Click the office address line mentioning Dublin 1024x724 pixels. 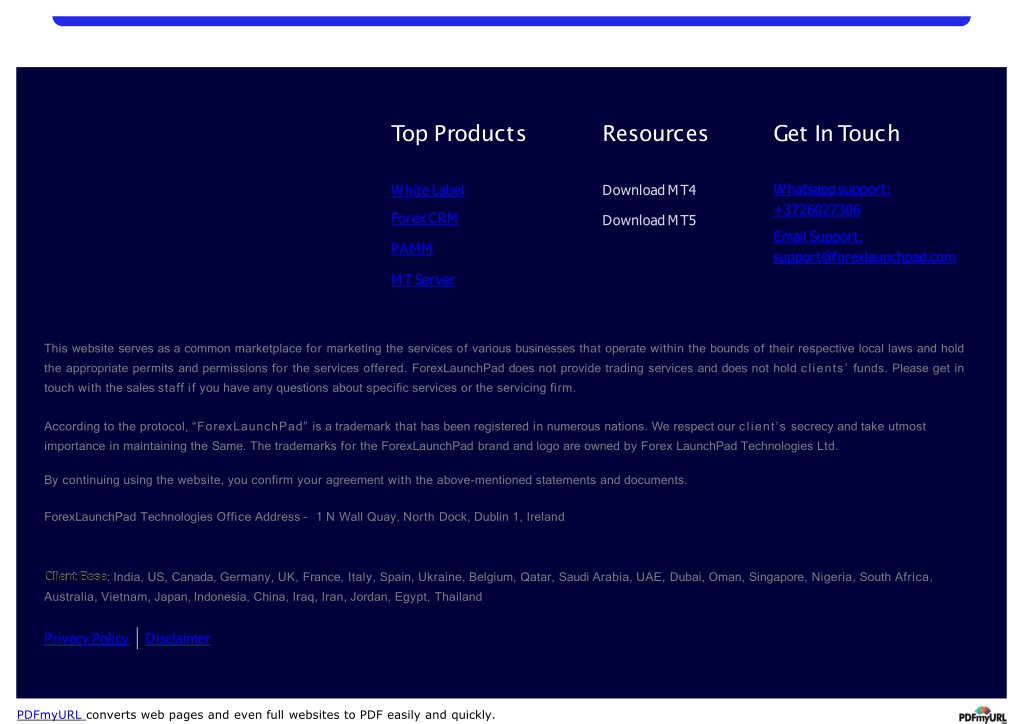(x=304, y=516)
